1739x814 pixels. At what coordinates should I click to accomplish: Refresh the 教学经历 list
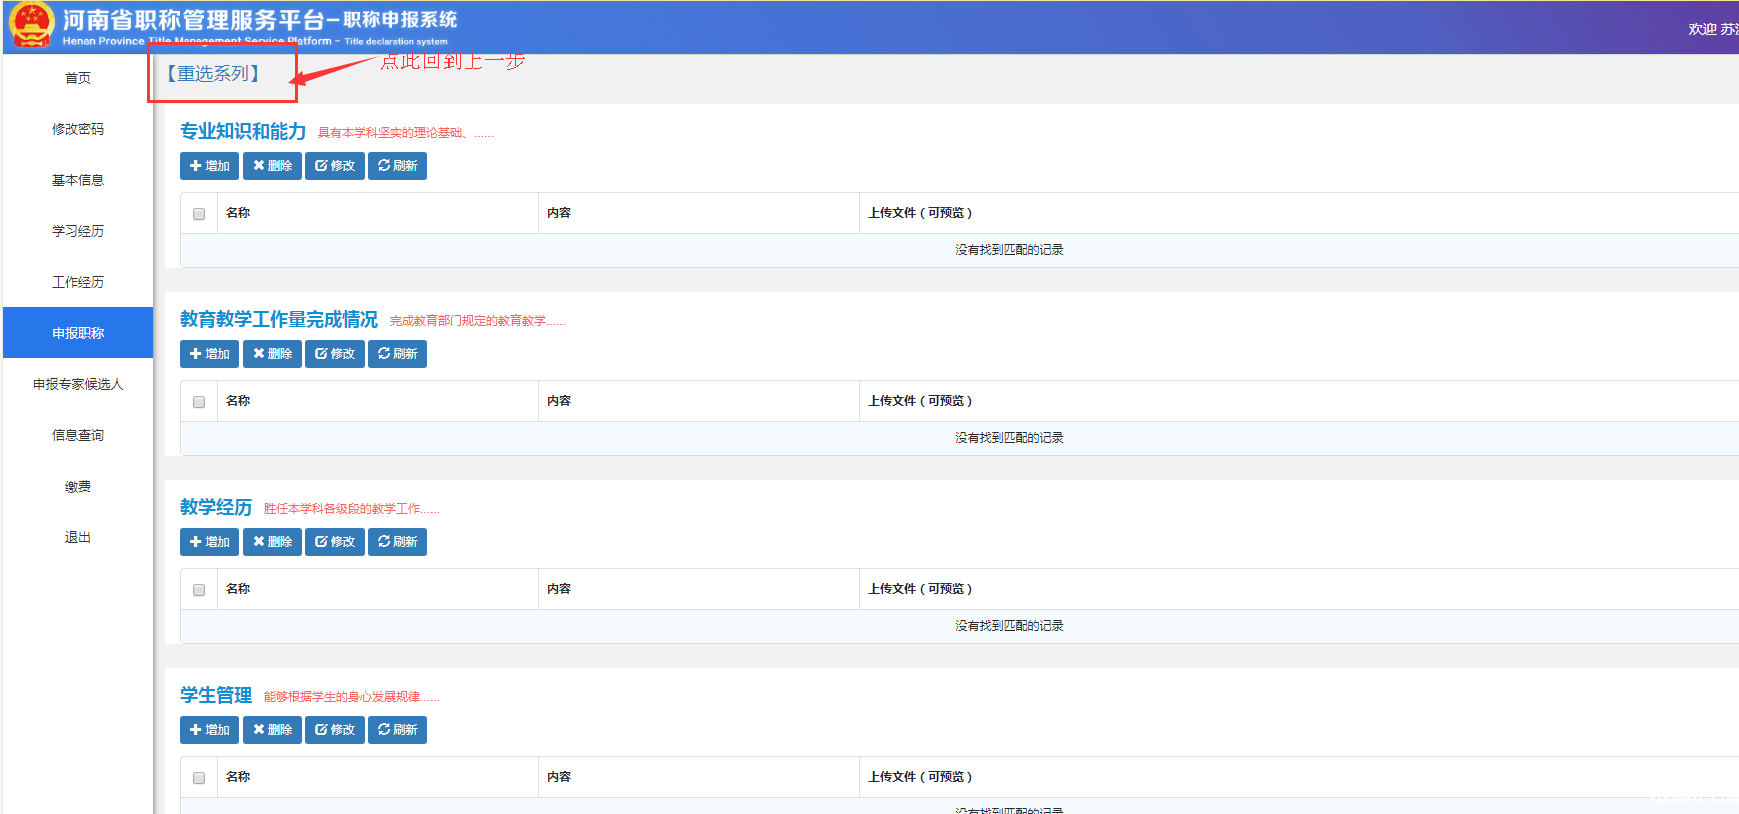tap(397, 542)
